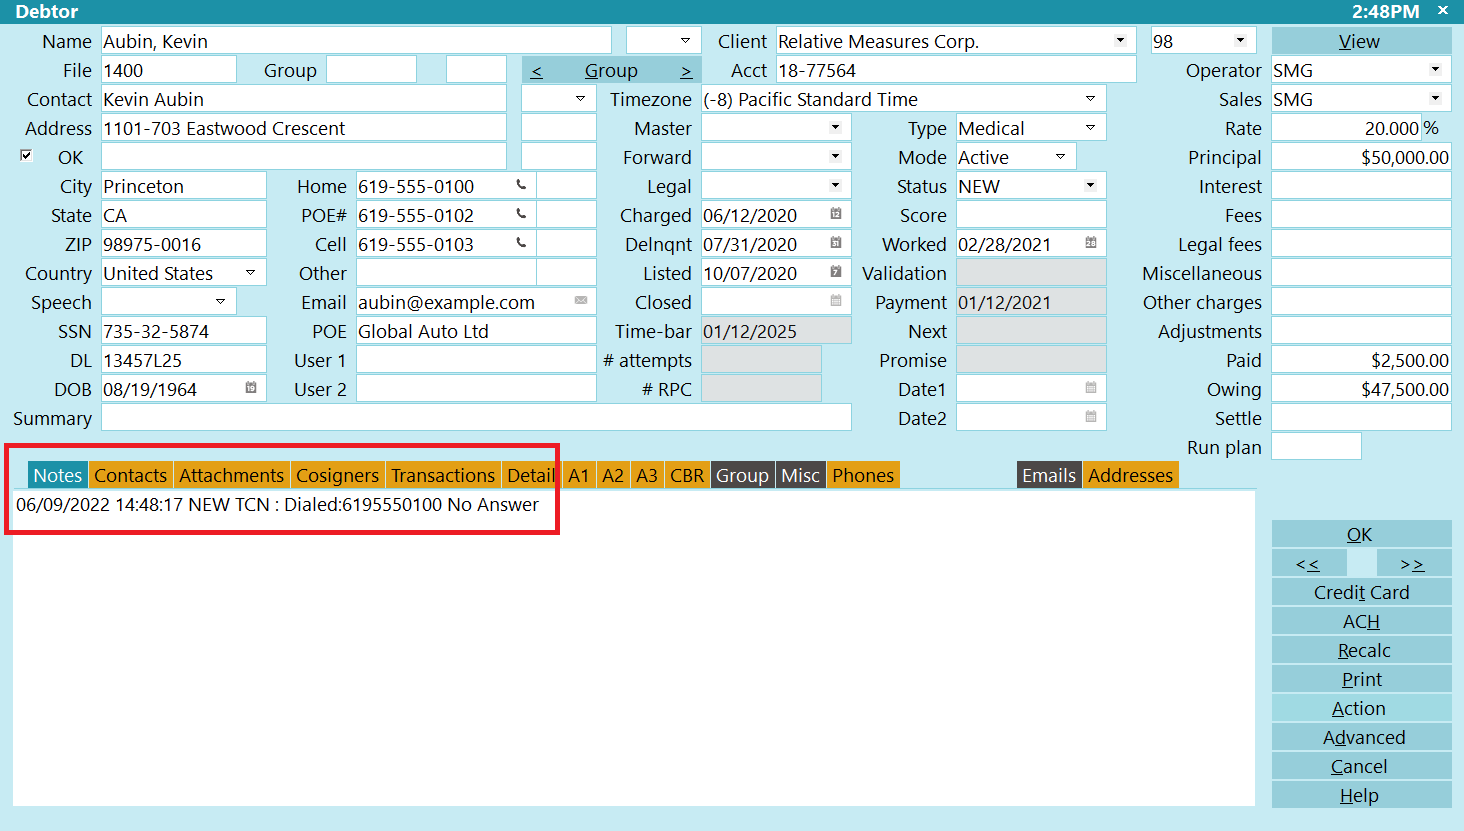Open the Status dropdown list

tap(1090, 186)
